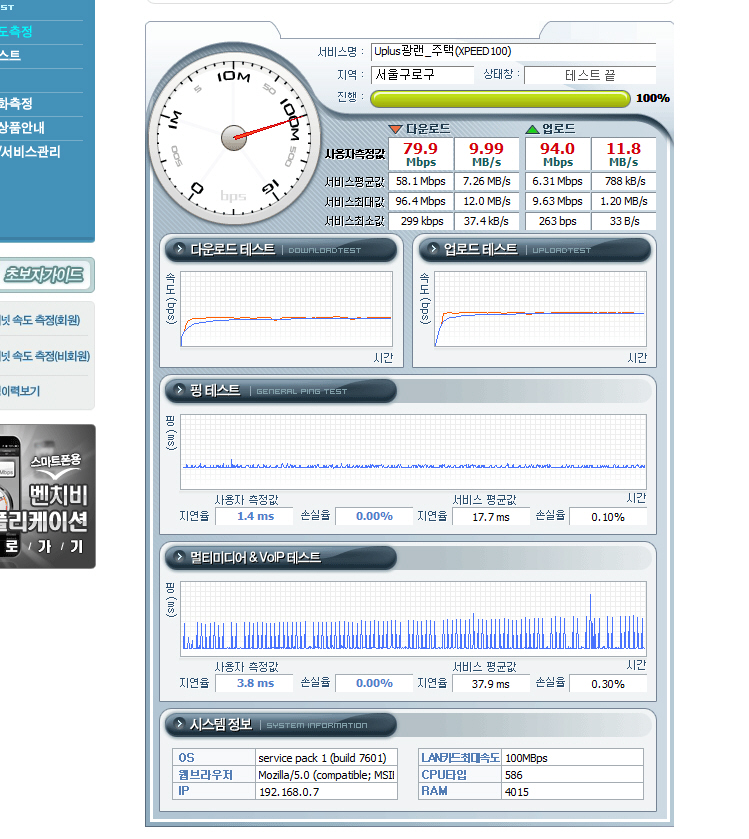749x839 pixels.
Task: Click the 58.1 Mbps average cell
Action: coord(421,181)
